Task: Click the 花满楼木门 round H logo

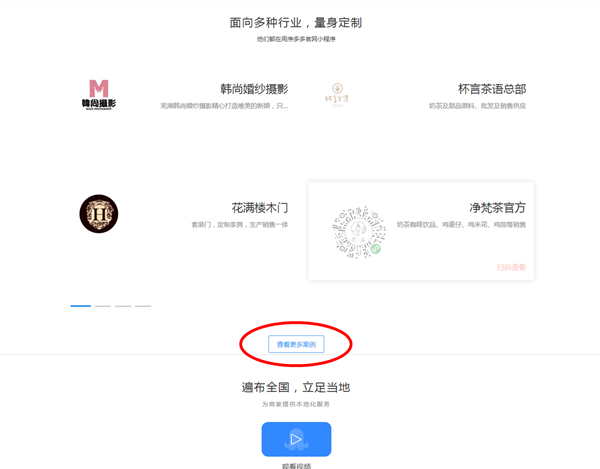Action: (99, 213)
